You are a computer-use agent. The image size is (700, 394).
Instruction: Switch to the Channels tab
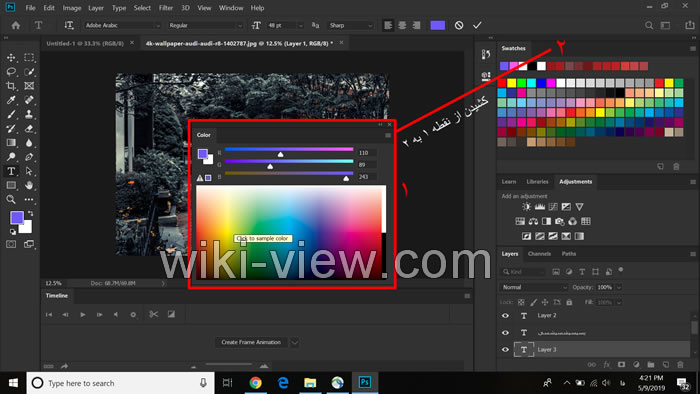click(539, 253)
